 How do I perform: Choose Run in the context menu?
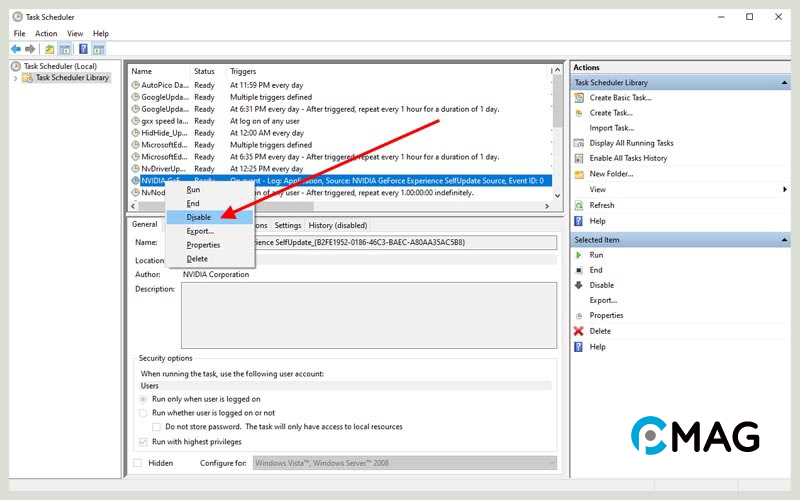click(x=210, y=189)
